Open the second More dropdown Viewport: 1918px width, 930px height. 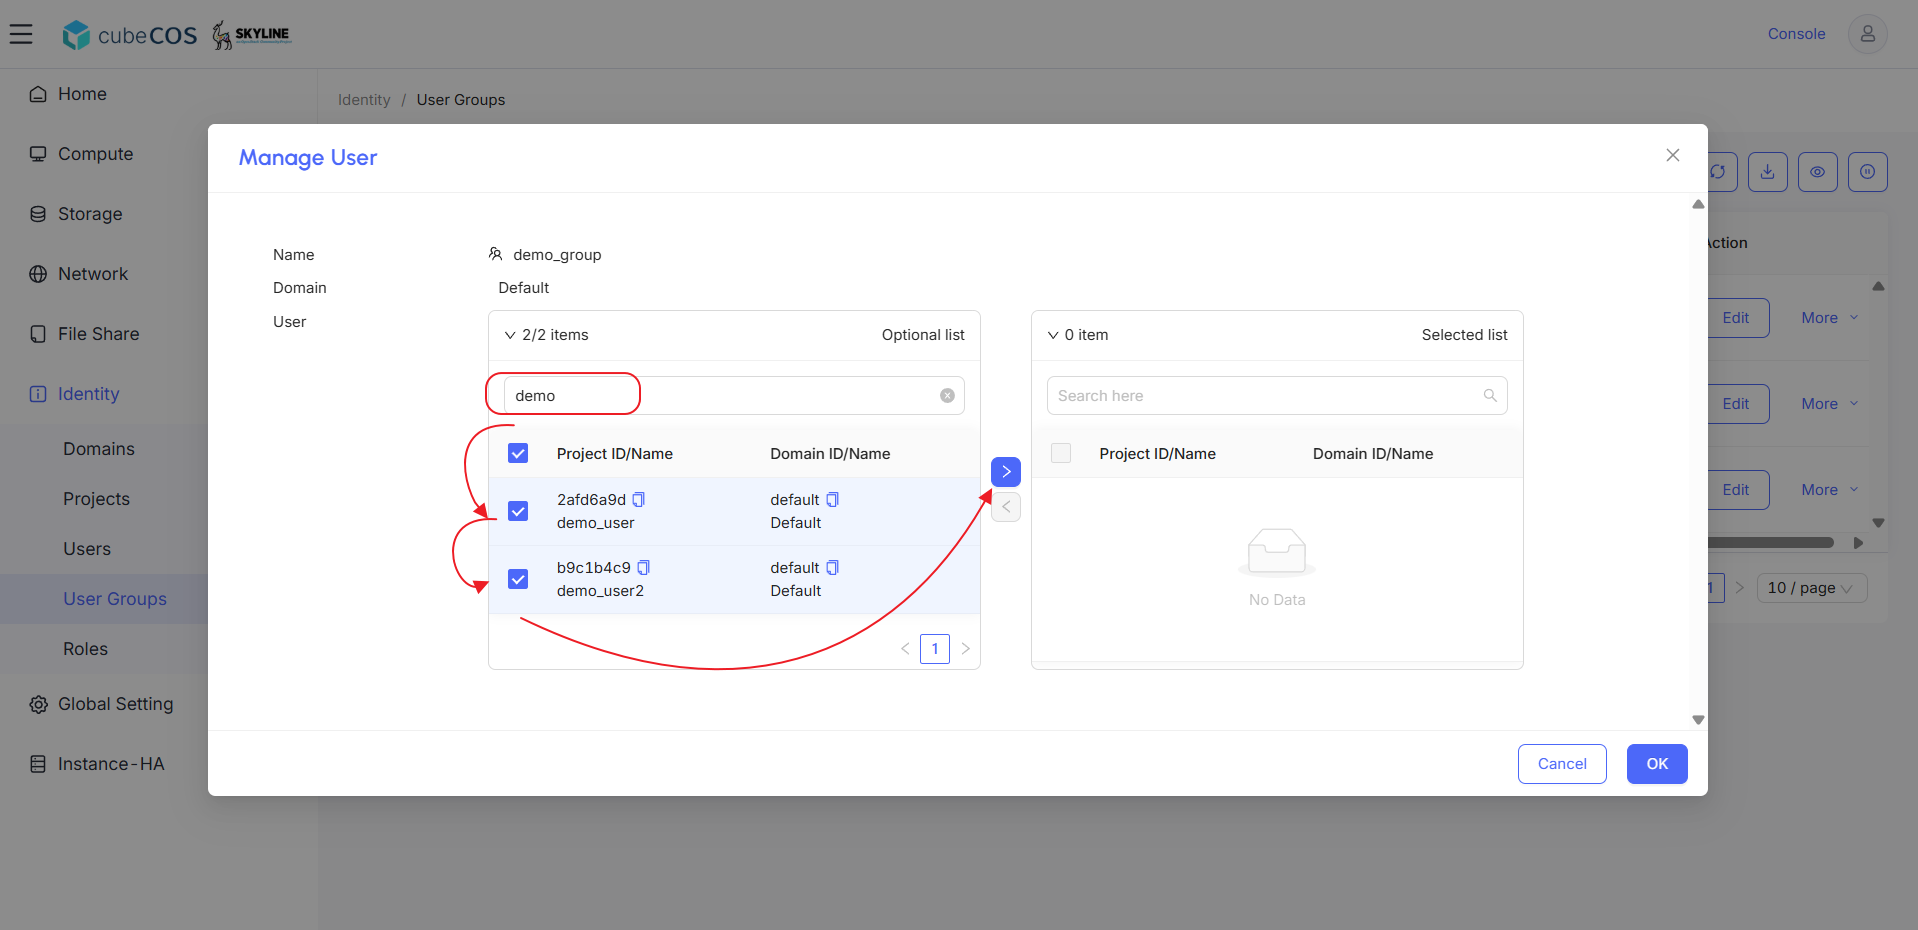[1830, 404]
